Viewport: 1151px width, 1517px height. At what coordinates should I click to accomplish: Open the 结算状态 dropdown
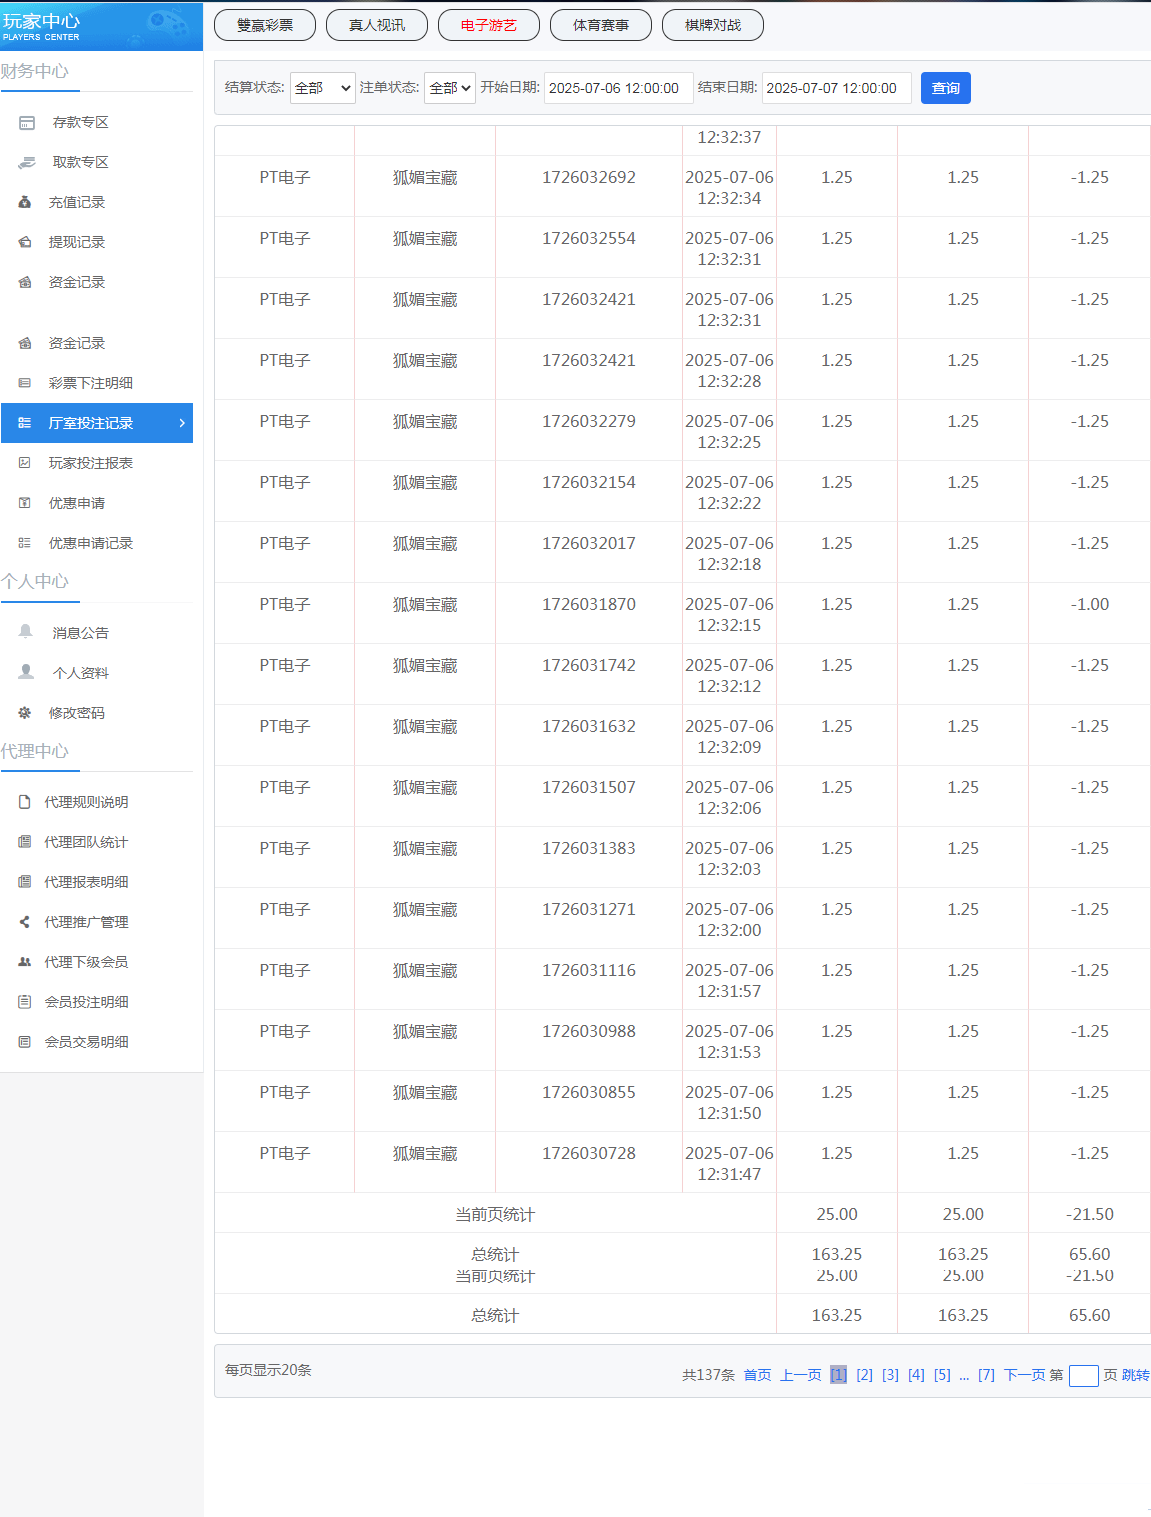tap(322, 88)
